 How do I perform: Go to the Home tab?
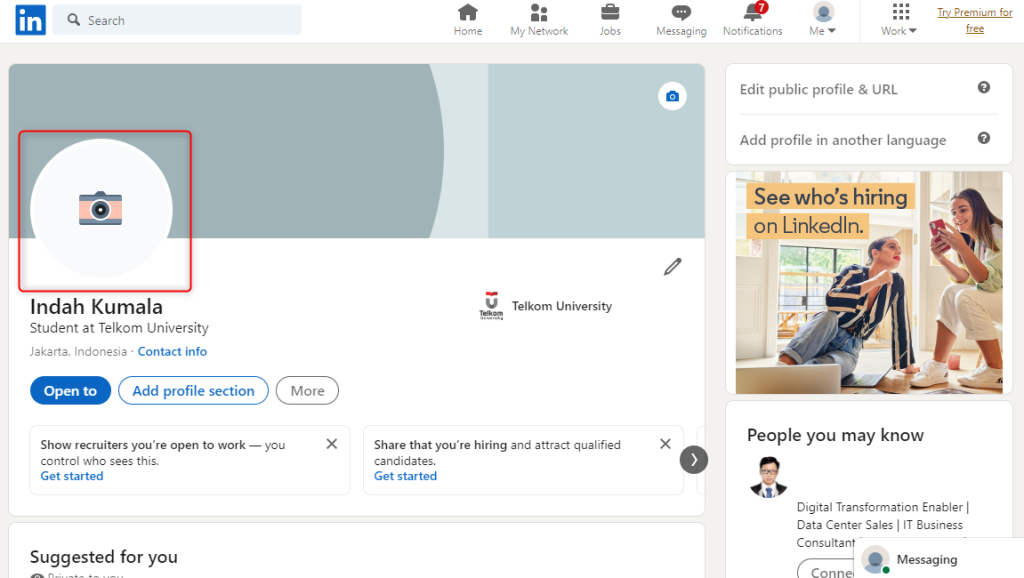pos(468,20)
